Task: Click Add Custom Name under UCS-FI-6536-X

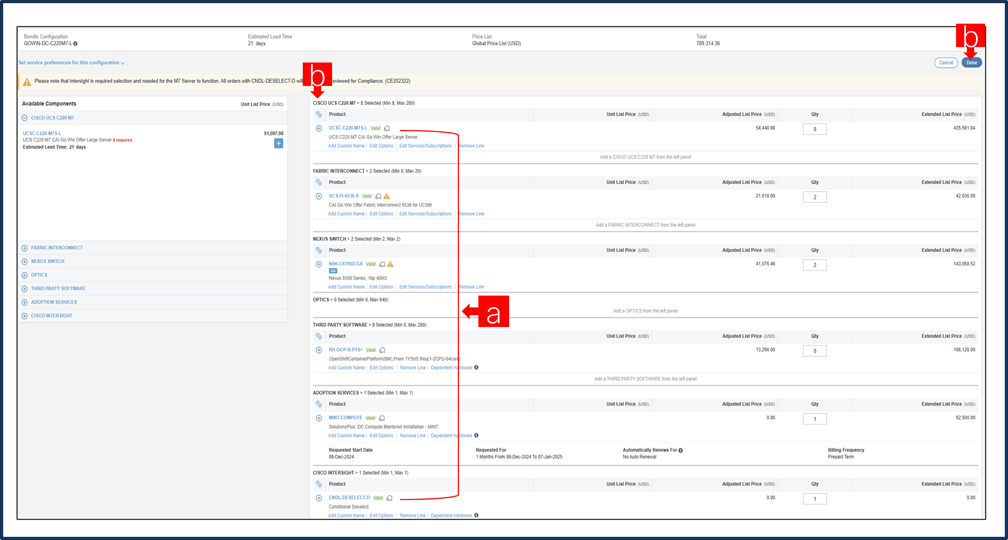Action: pos(346,213)
